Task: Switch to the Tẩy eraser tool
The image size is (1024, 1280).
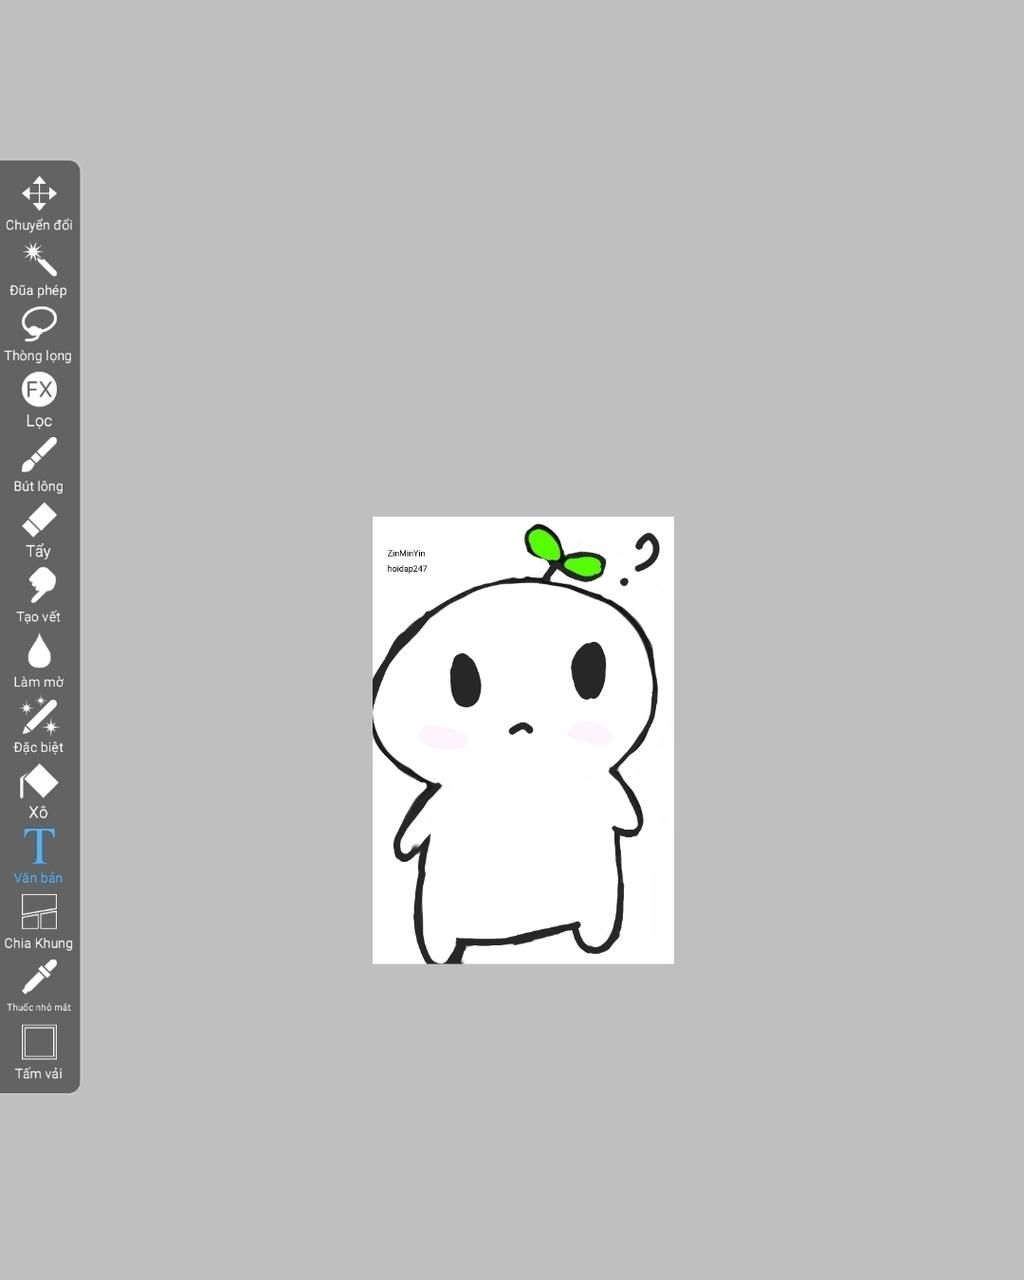Action: point(39,530)
